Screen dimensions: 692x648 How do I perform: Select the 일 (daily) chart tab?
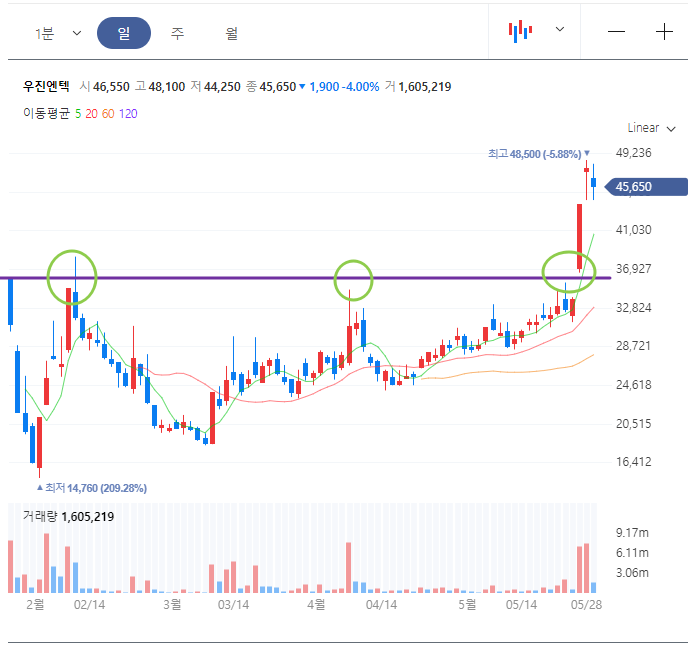click(124, 33)
